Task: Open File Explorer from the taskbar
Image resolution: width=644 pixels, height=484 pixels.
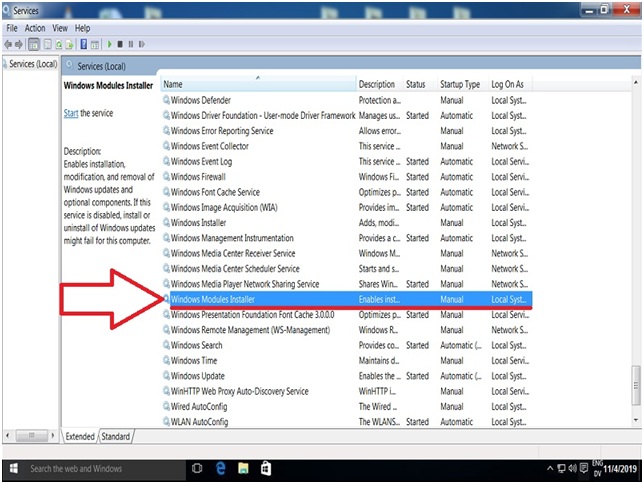Action: pyautogui.click(x=243, y=468)
